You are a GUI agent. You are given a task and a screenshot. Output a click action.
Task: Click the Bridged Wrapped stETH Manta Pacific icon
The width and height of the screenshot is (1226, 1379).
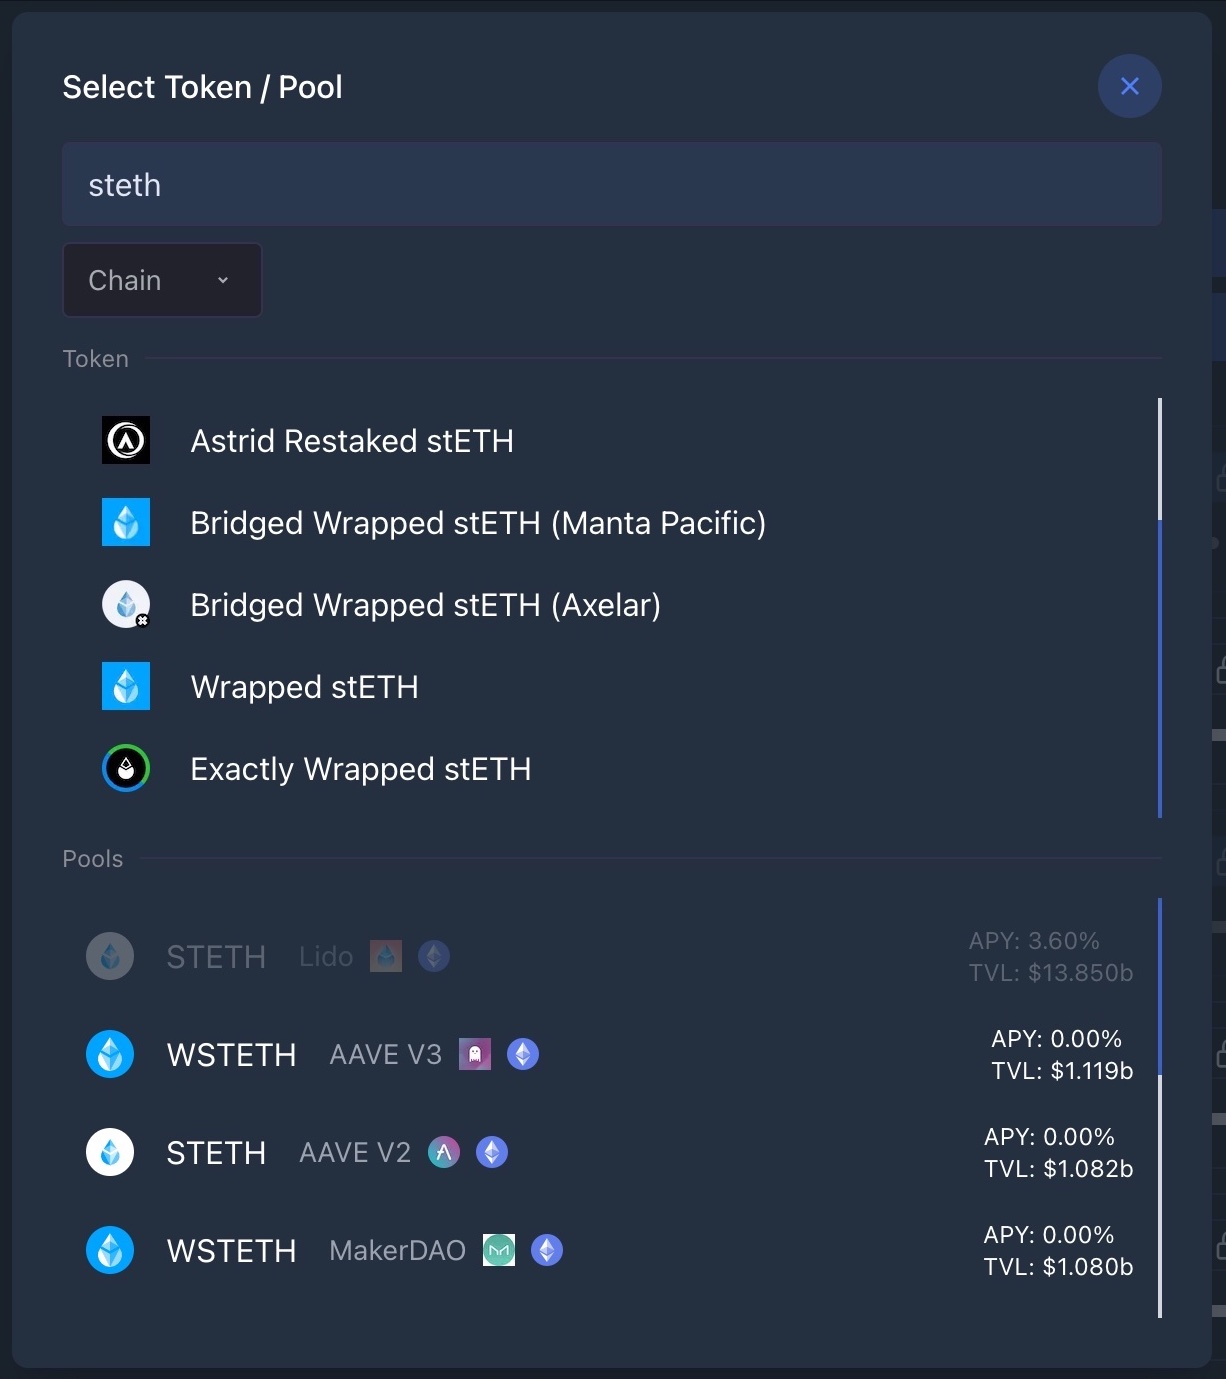coord(126,522)
